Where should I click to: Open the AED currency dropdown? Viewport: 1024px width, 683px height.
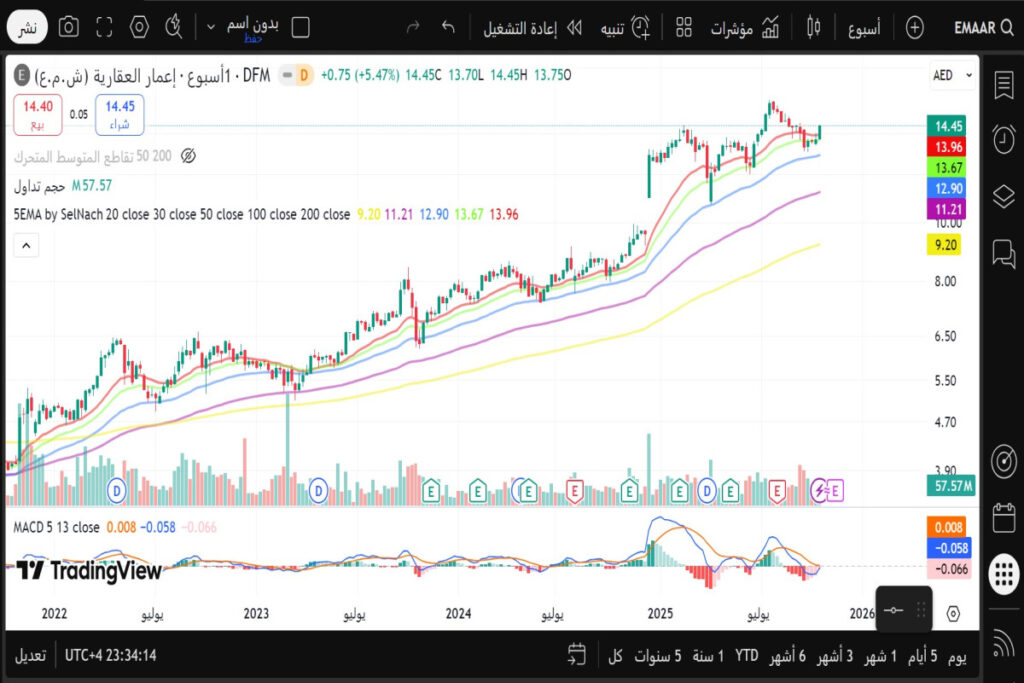952,75
